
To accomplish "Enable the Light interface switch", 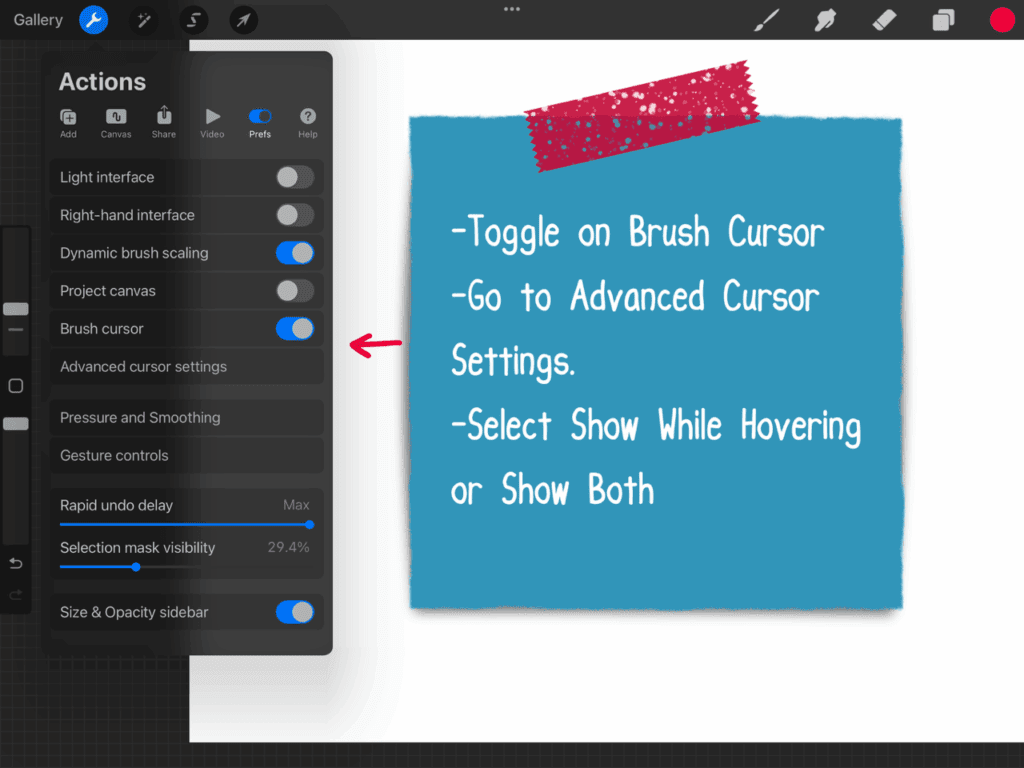I will pyautogui.click(x=295, y=177).
